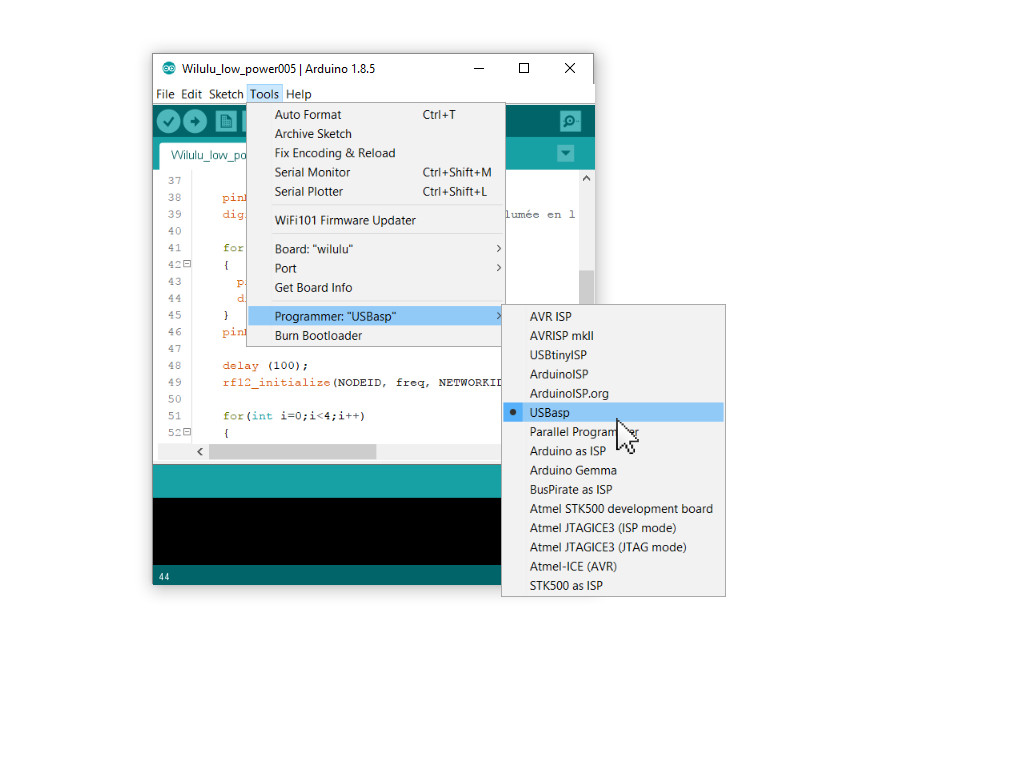Click the vertical scrollbar up arrow
The width and height of the screenshot is (1024, 768).
tap(586, 178)
